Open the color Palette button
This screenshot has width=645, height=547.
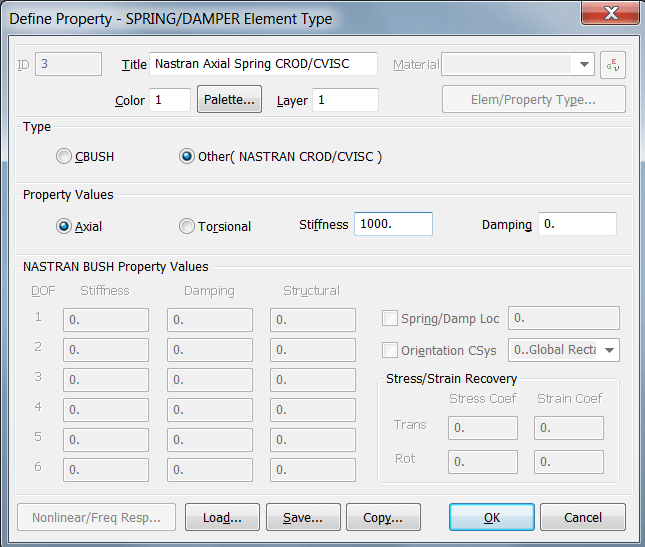pyautogui.click(x=229, y=99)
